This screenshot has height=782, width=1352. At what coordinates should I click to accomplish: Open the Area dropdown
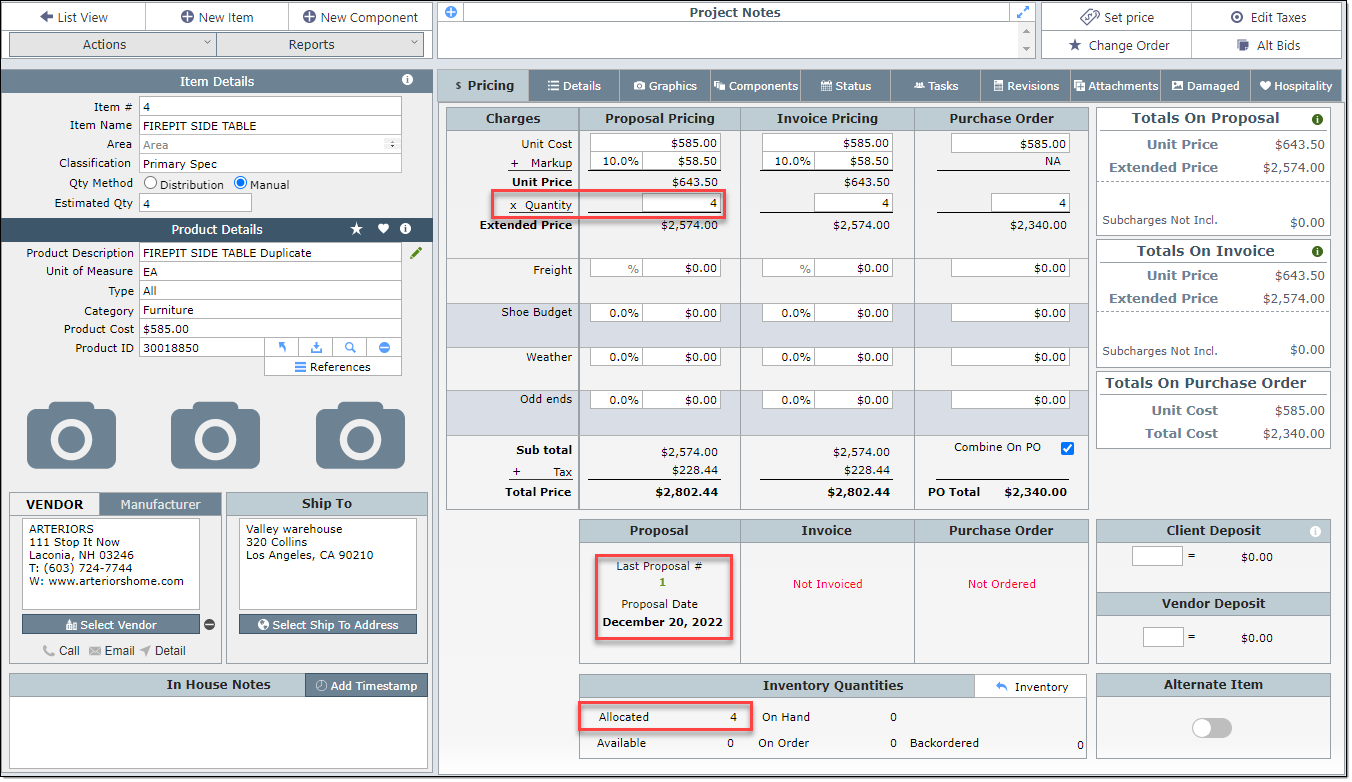click(270, 145)
